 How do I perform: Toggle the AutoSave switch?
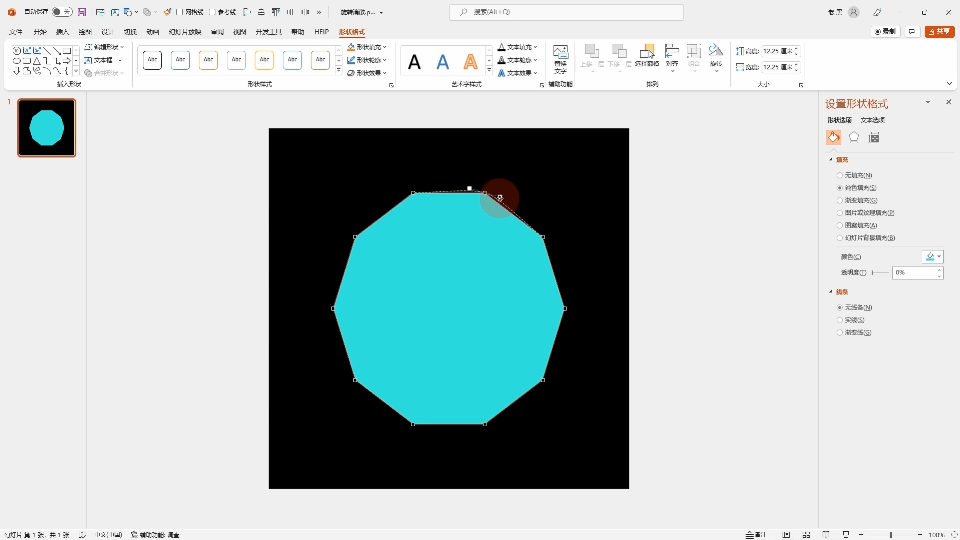62,12
